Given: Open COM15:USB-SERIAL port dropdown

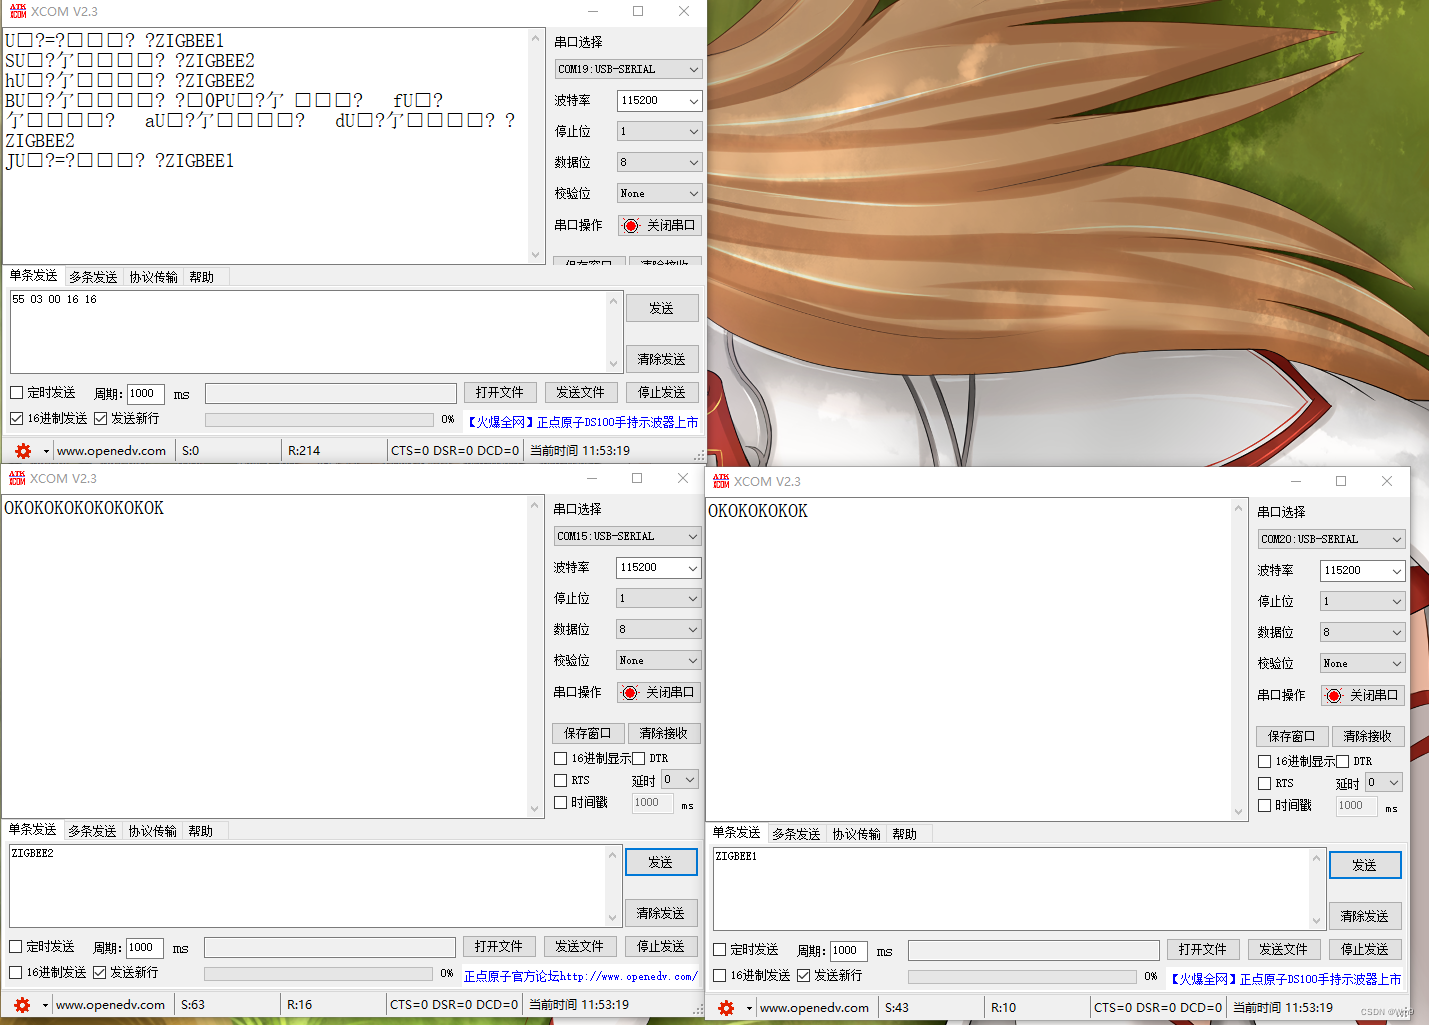Looking at the screenshot, I should click(x=628, y=536).
